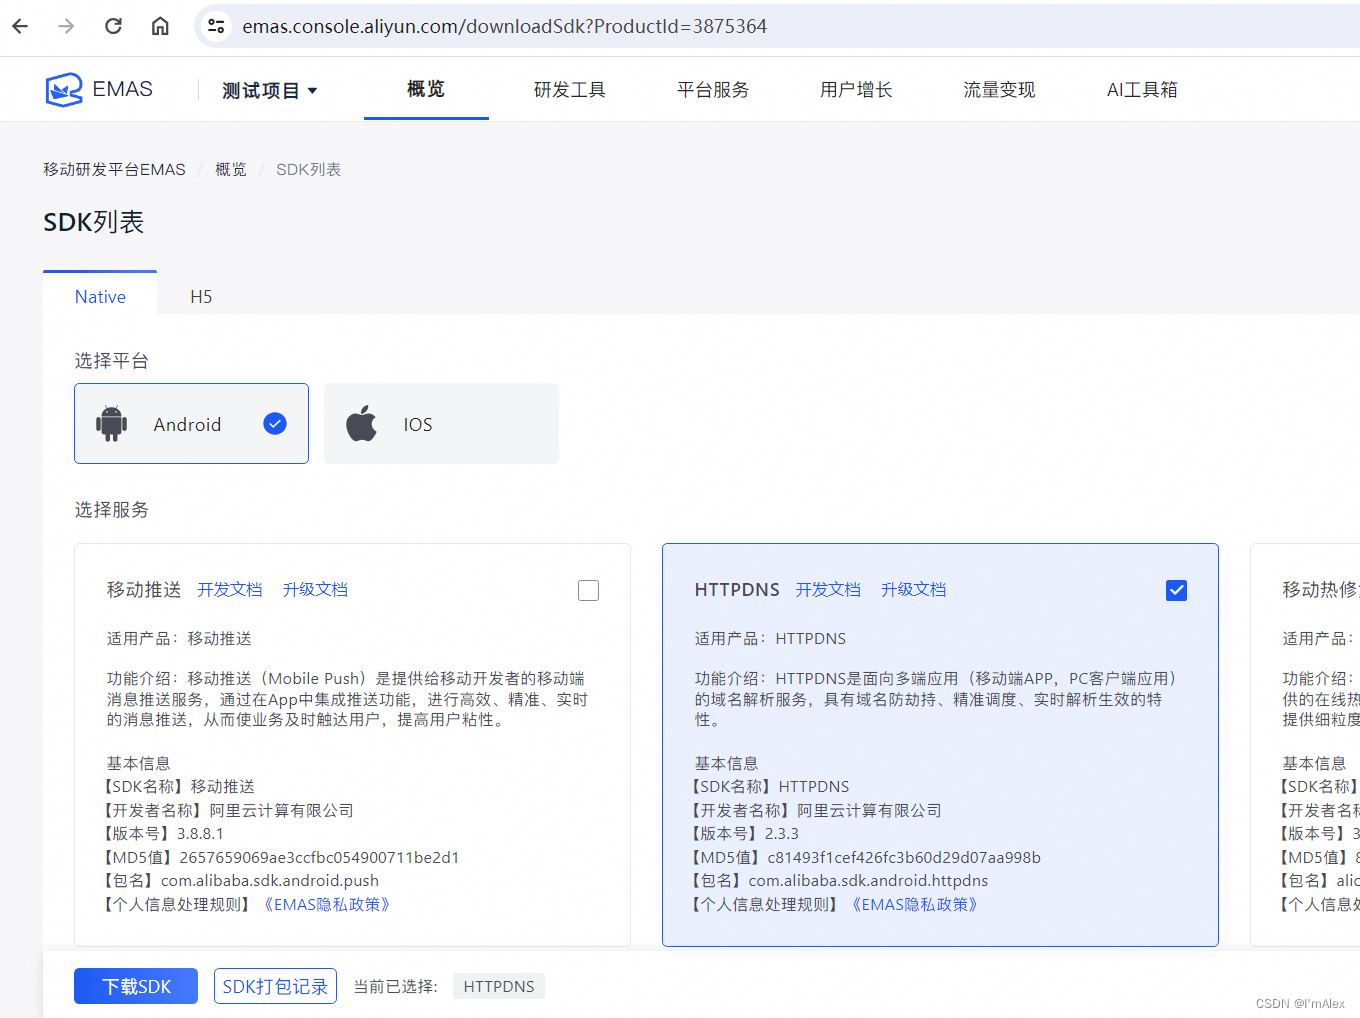
Task: Select the HTTPDNS version number 2.3.3
Action: click(x=782, y=833)
